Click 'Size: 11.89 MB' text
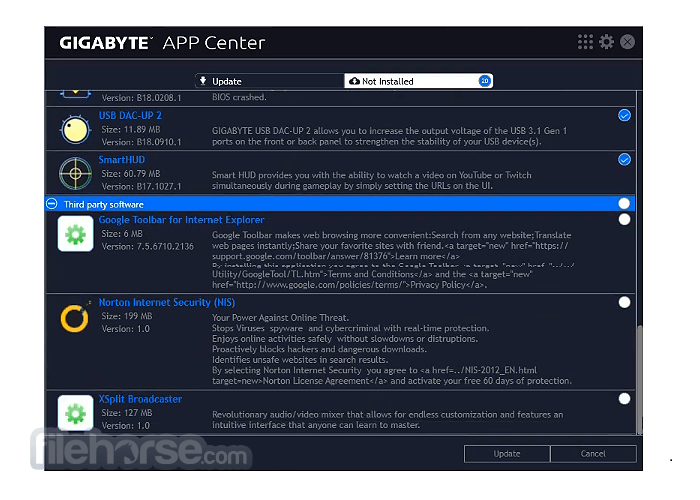Image resolution: width=700 pixels, height=500 pixels. pos(131,129)
